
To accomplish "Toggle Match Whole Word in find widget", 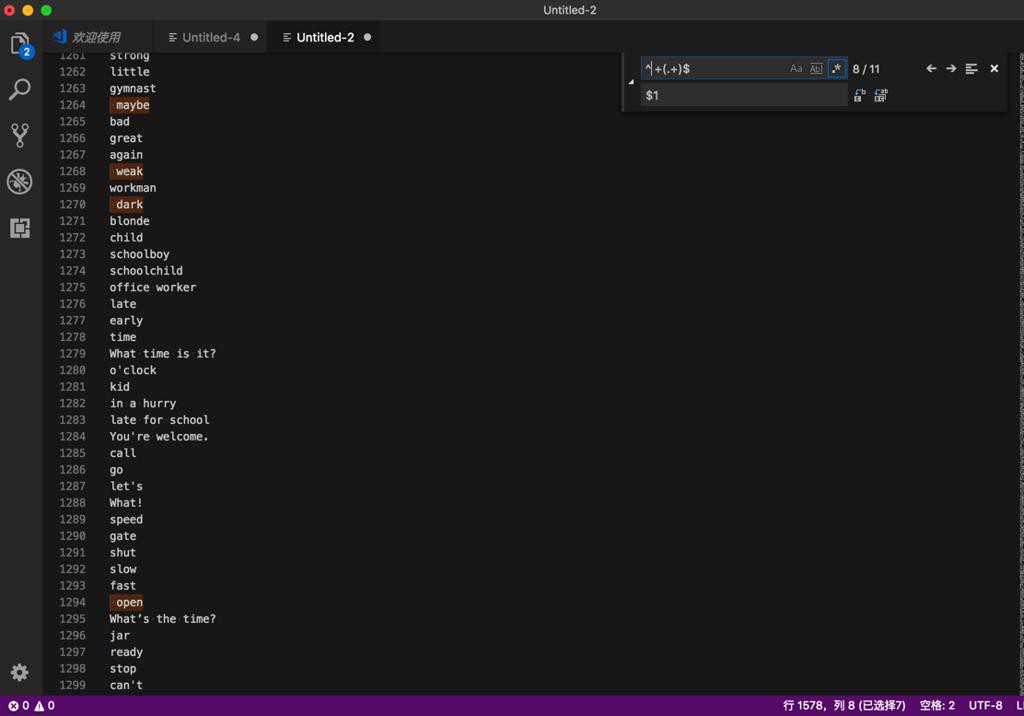I will [816, 69].
